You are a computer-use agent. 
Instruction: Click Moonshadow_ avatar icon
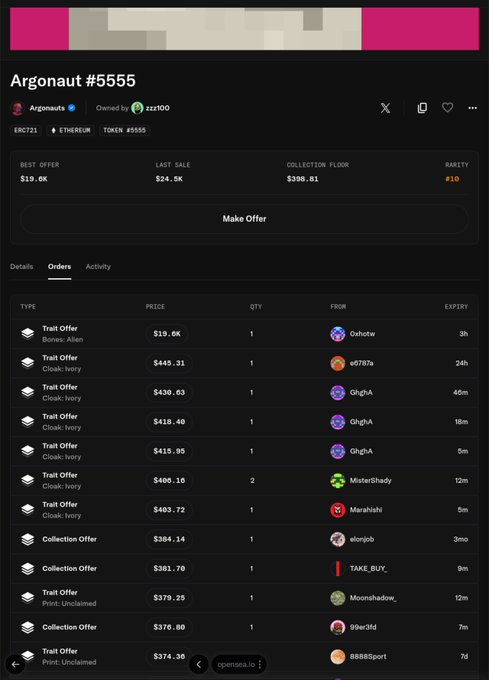click(x=338, y=598)
